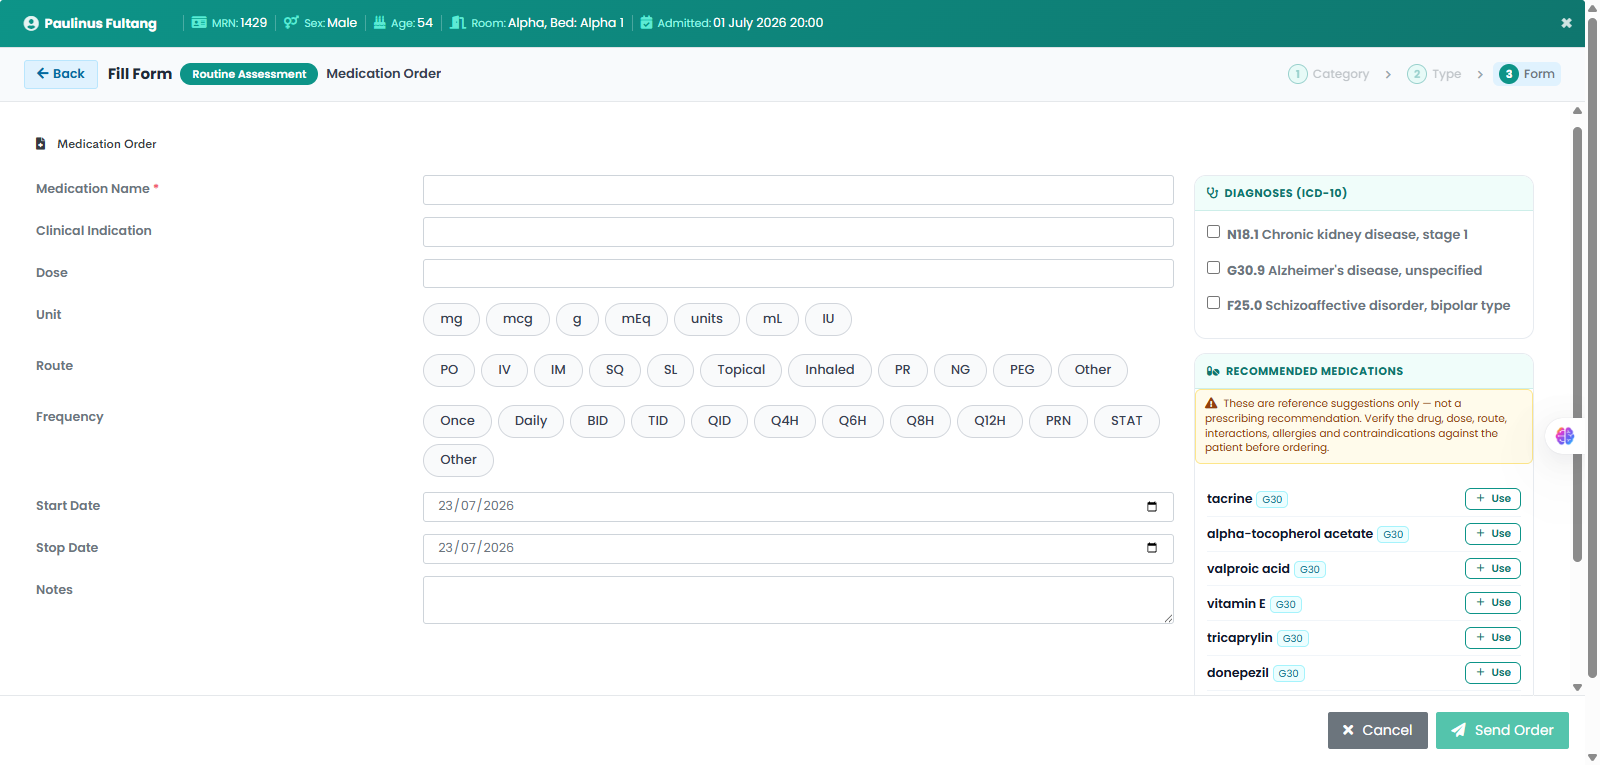The width and height of the screenshot is (1600, 765).
Task: Send the medication order
Action: (1502, 730)
